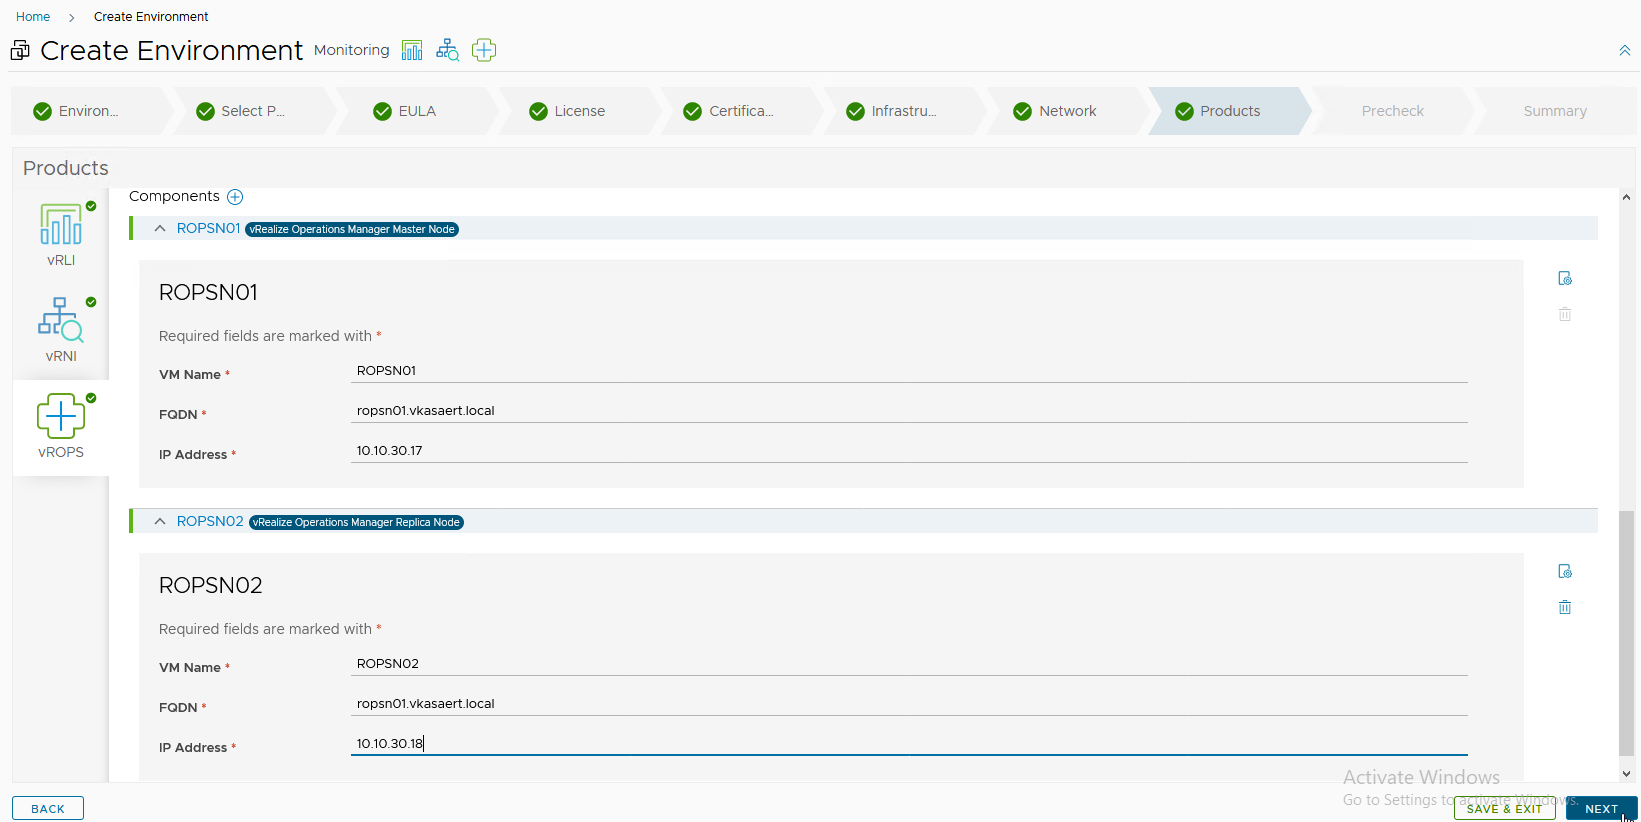Navigate to Home breadcrumb link
Image resolution: width=1641 pixels, height=822 pixels.
33,17
